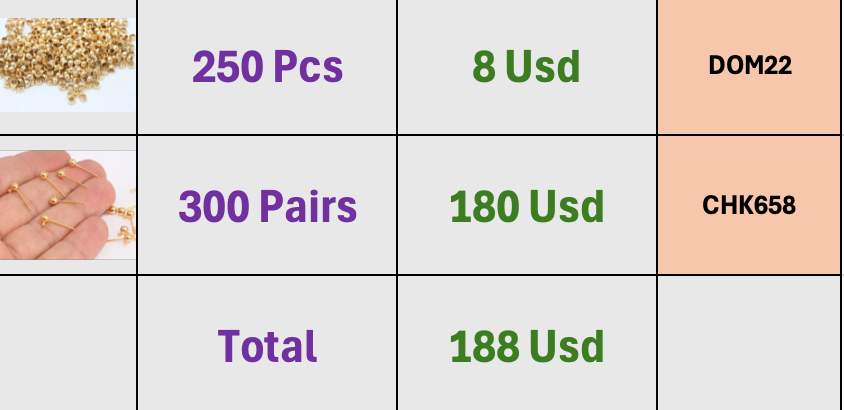Screen dimensions: 844x410
Task: Click the number 250 in purple
Action: [228, 67]
